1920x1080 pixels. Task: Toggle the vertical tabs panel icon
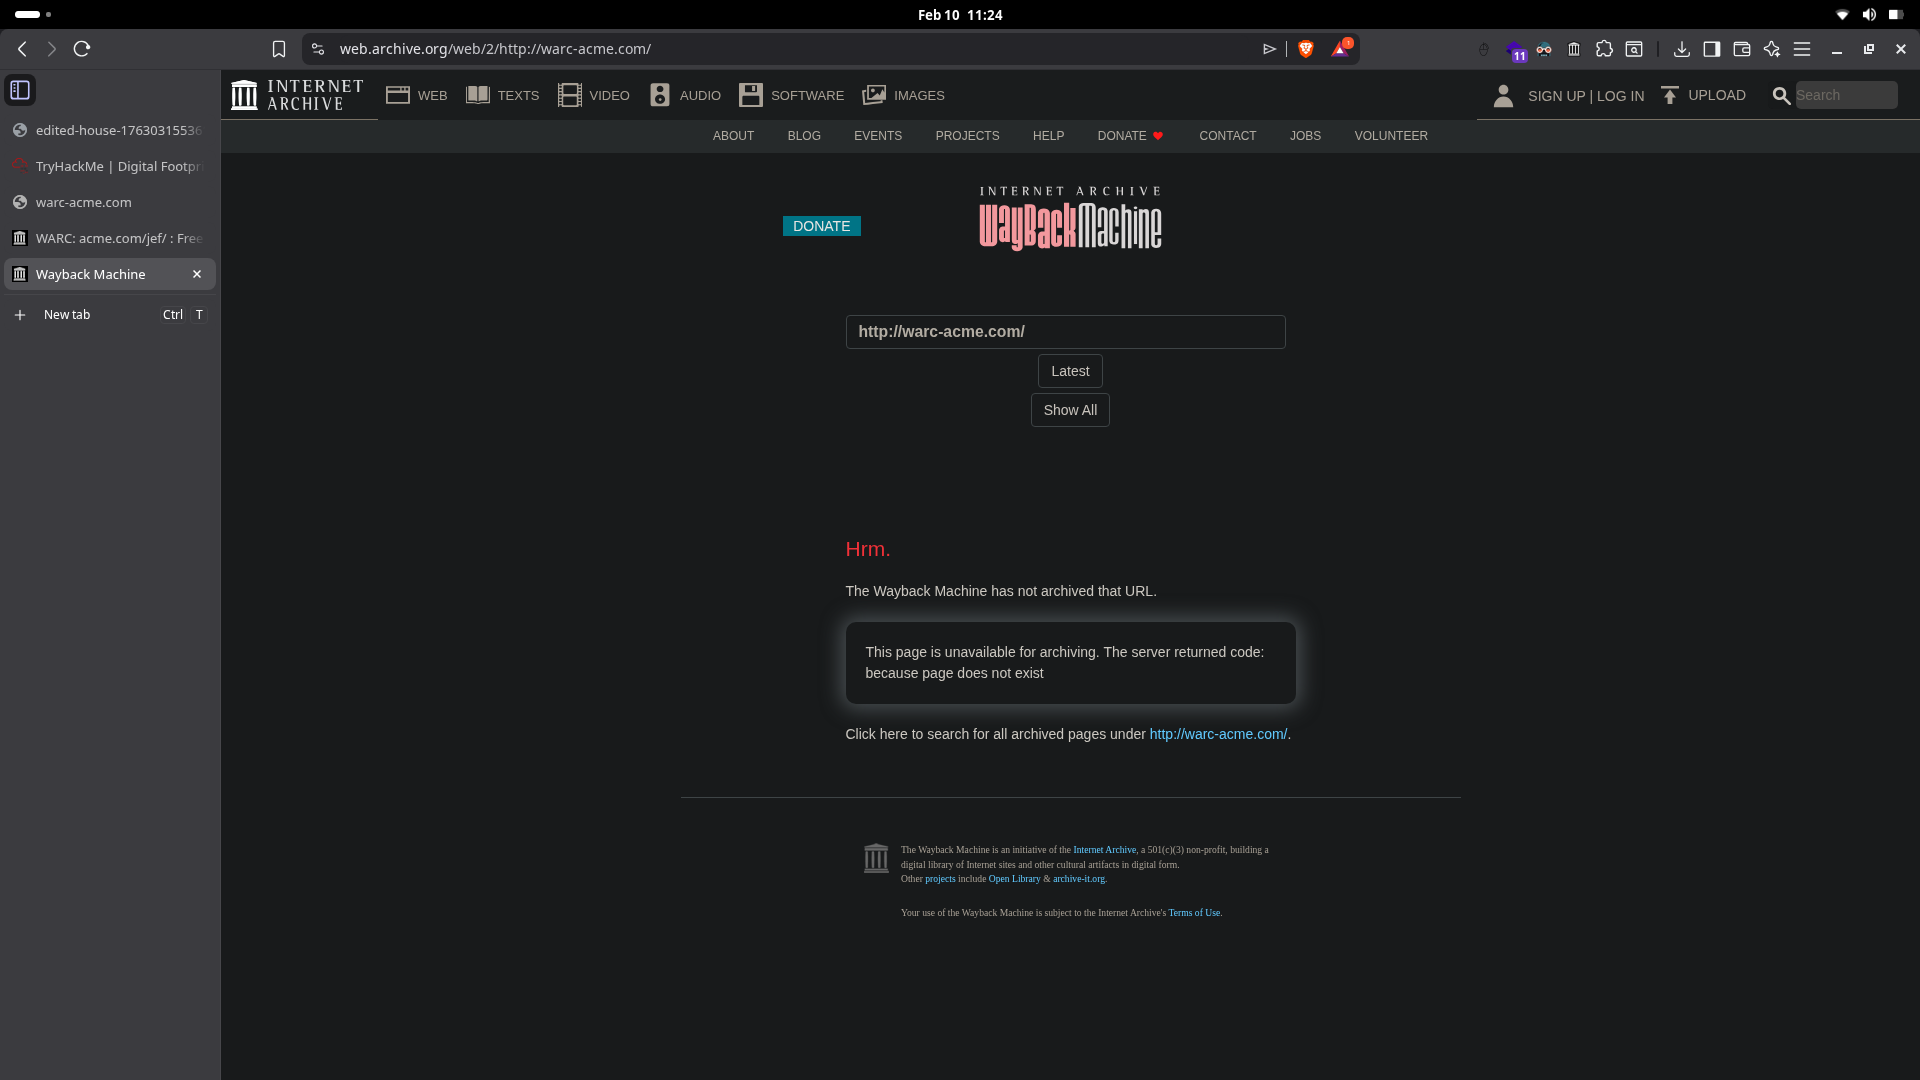pos(20,90)
